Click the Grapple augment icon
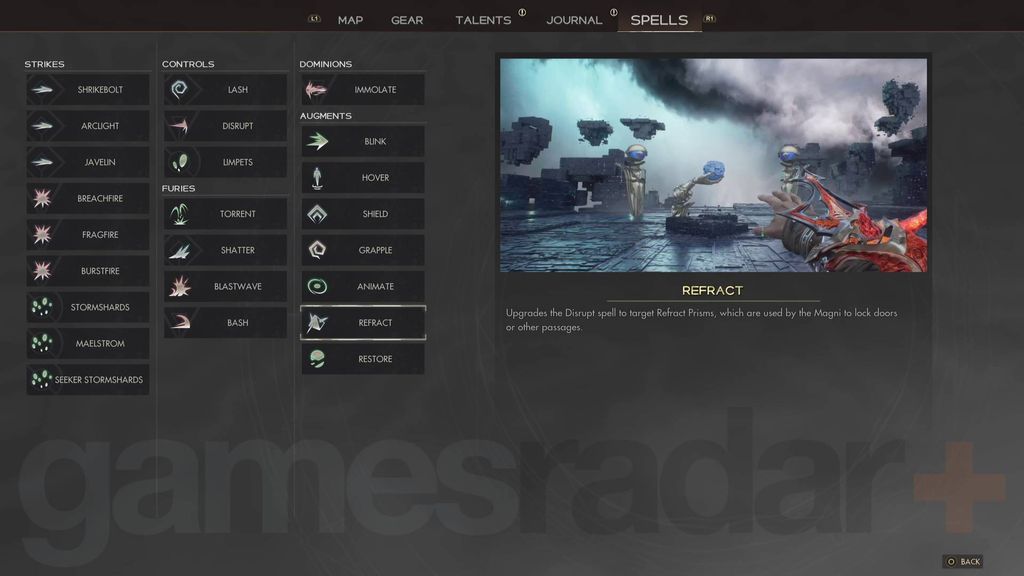The image size is (1024, 576). (x=317, y=249)
